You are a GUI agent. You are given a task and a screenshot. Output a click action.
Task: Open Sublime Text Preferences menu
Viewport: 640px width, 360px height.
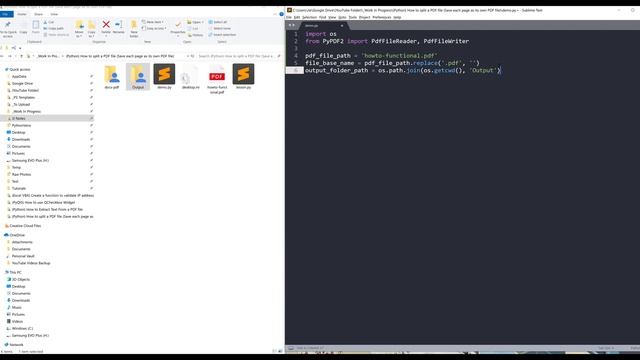tap(382, 17)
